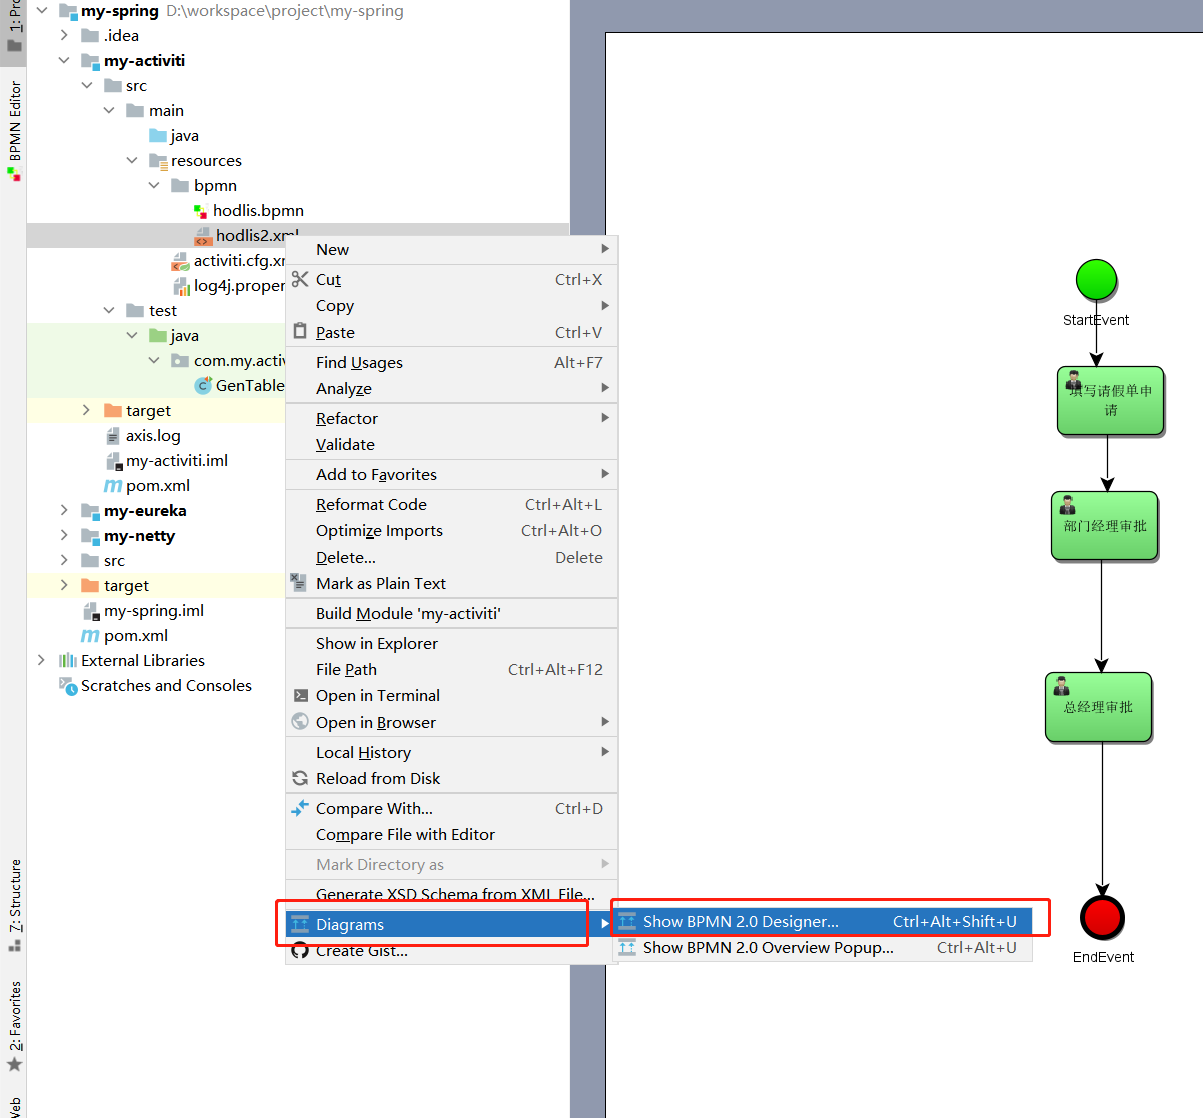The width and height of the screenshot is (1203, 1118).
Task: Click the hodlis.bpmn BPMN file icon
Action: [x=201, y=210]
